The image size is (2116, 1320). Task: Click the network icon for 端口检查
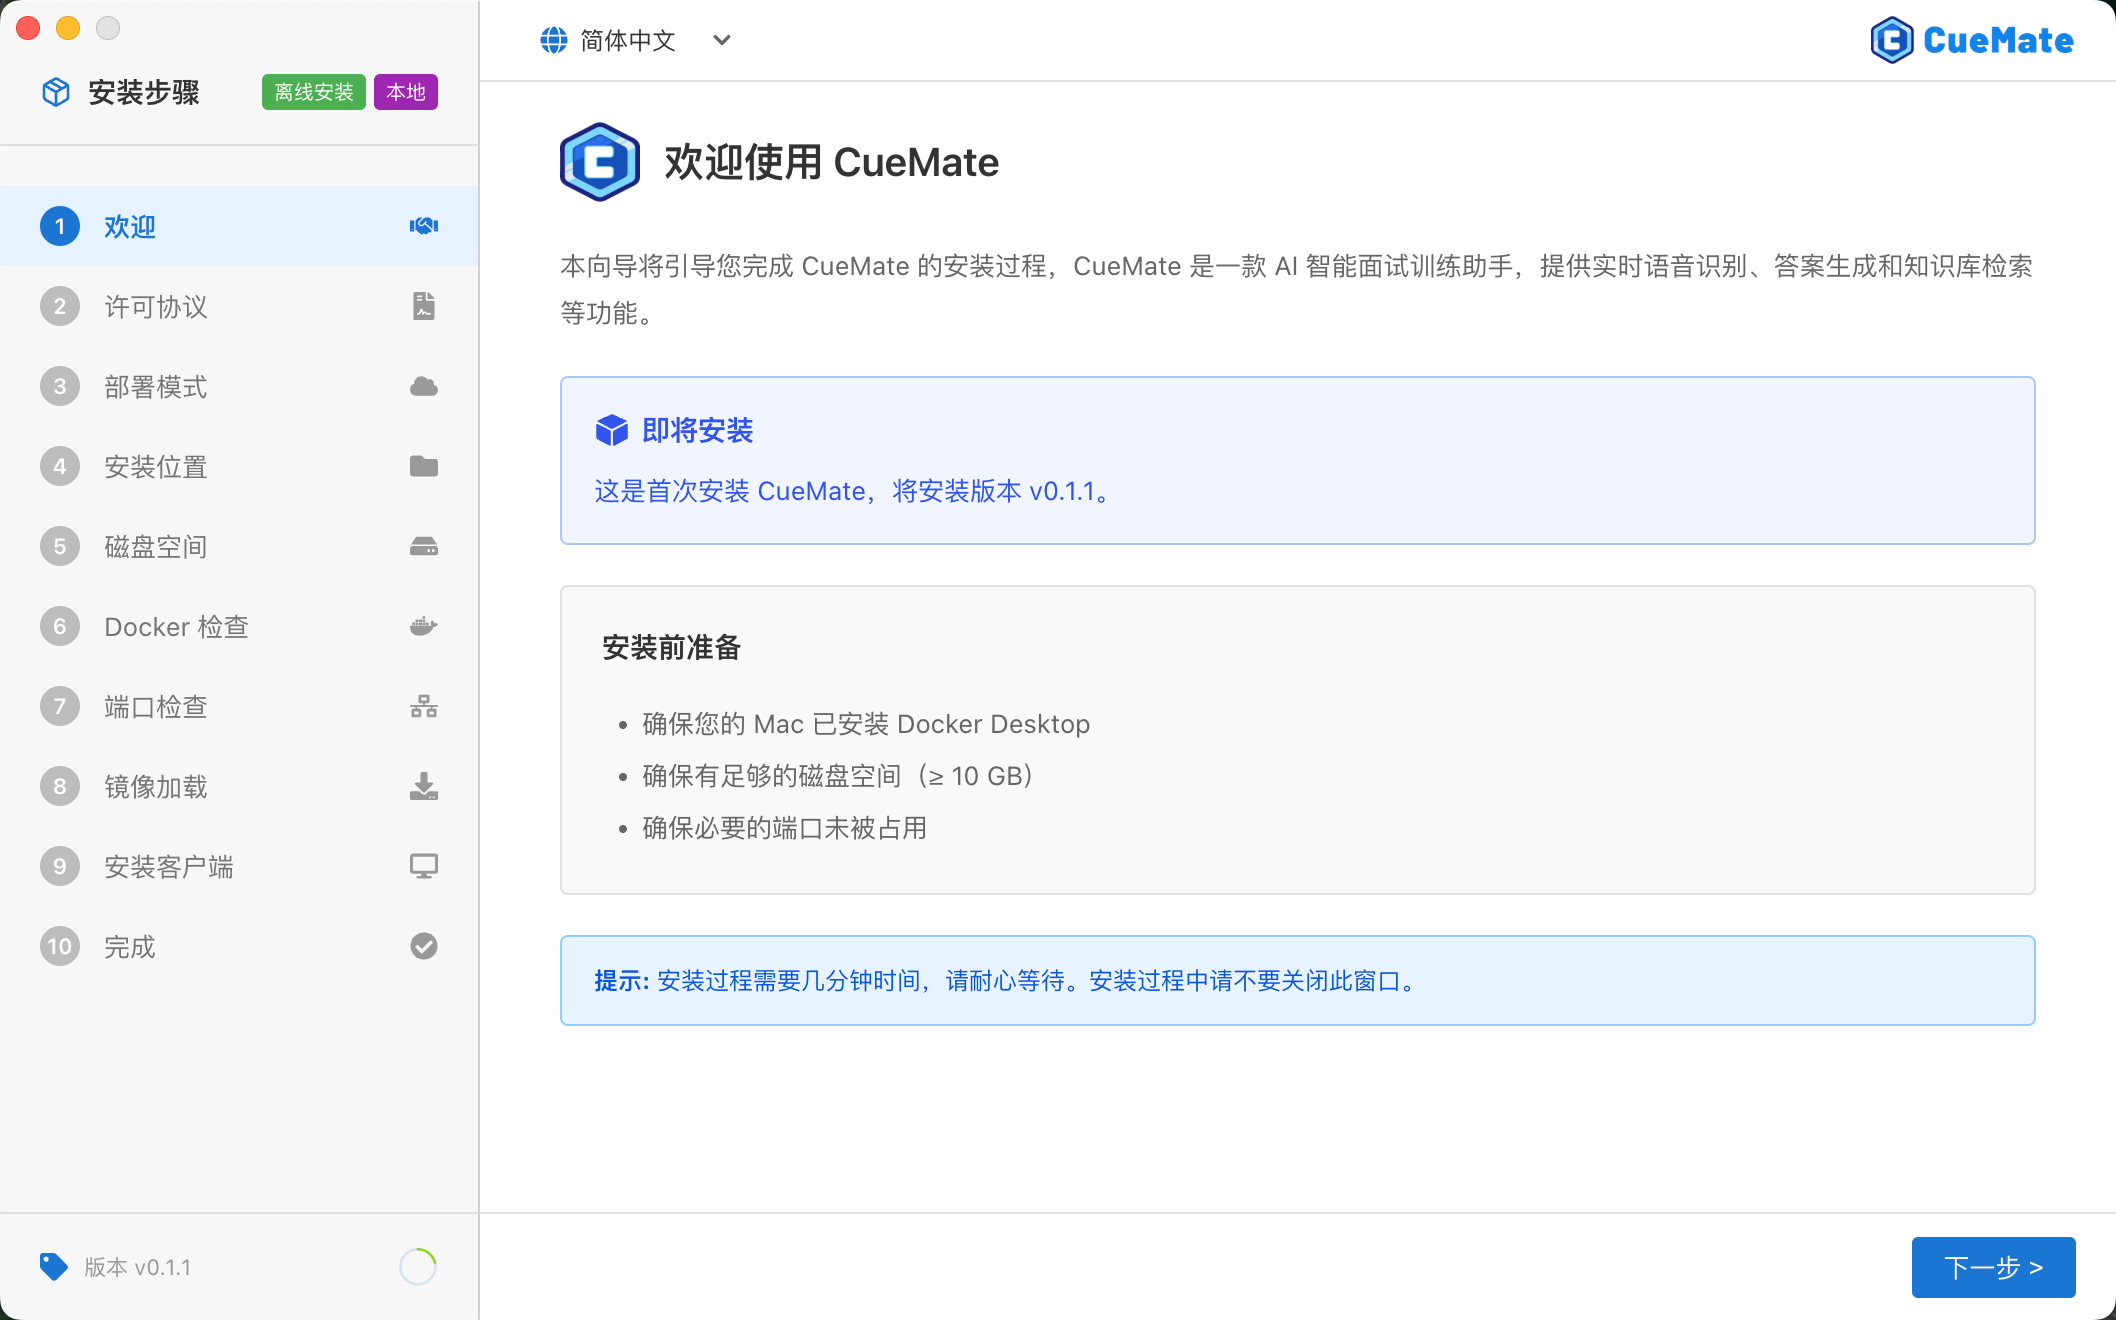pyautogui.click(x=423, y=706)
